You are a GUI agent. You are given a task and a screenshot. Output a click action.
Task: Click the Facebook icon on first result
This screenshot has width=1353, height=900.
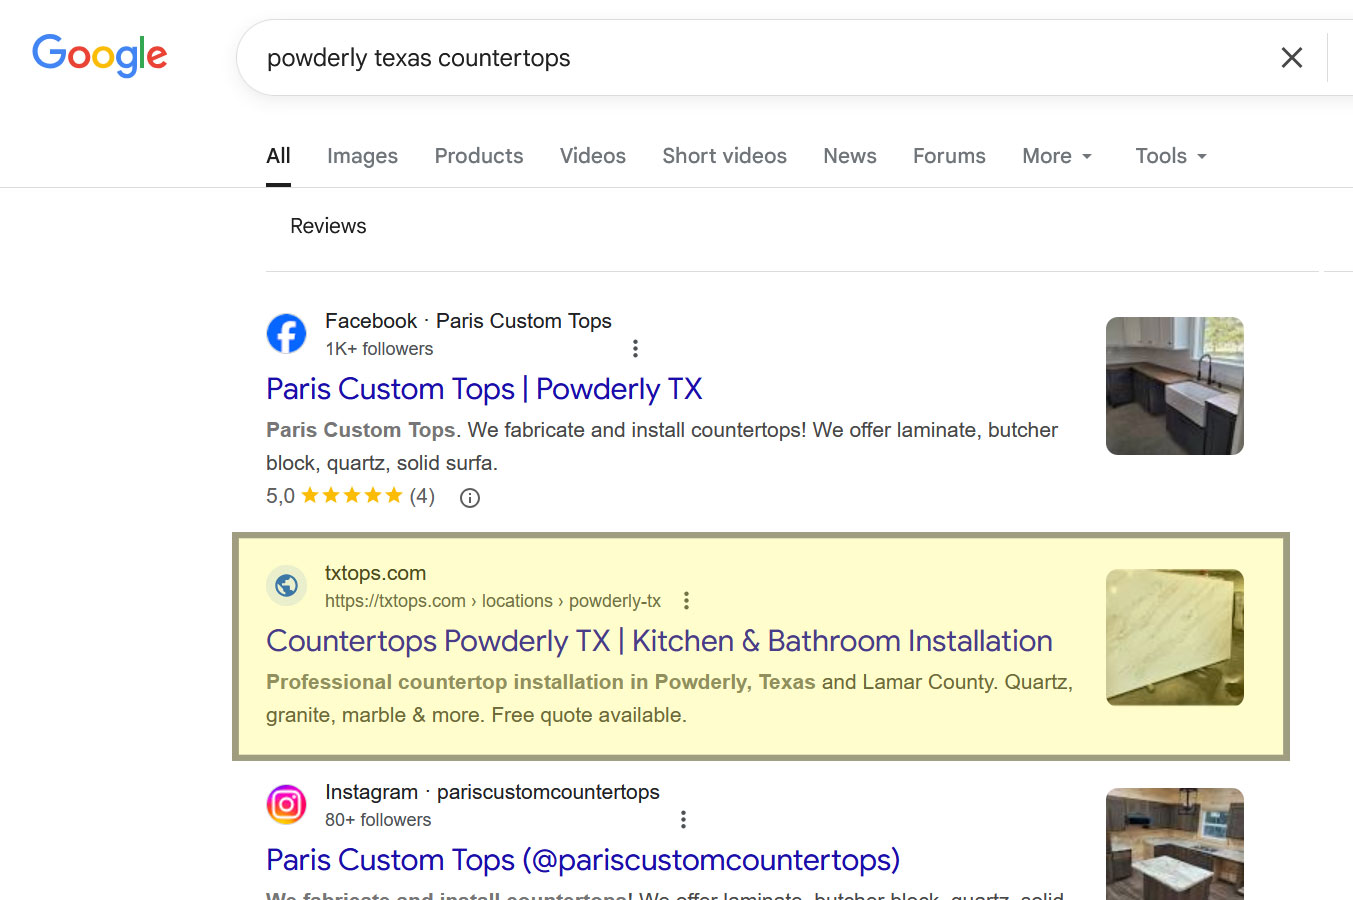pyautogui.click(x=286, y=333)
